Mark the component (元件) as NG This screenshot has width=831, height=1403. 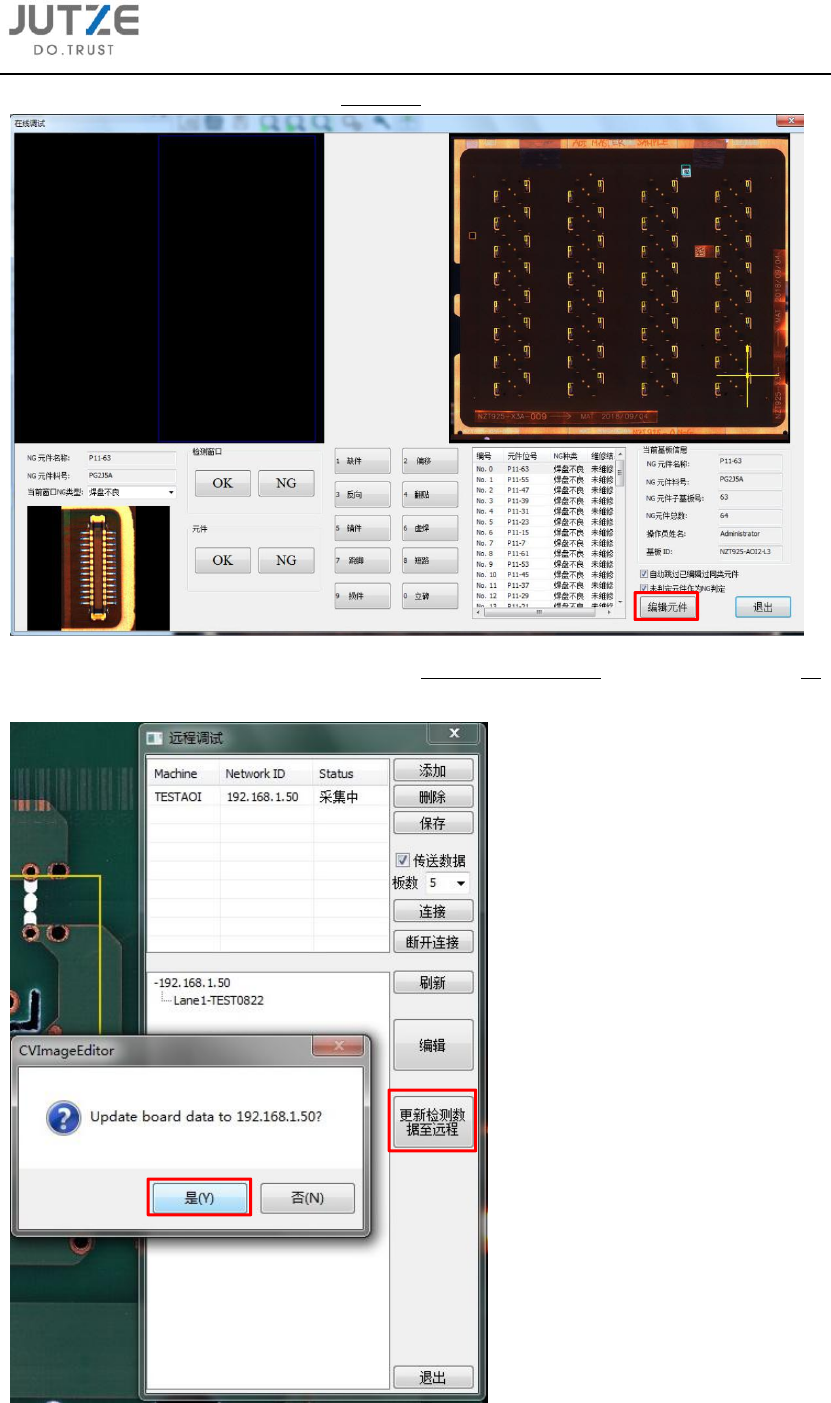(x=286, y=560)
